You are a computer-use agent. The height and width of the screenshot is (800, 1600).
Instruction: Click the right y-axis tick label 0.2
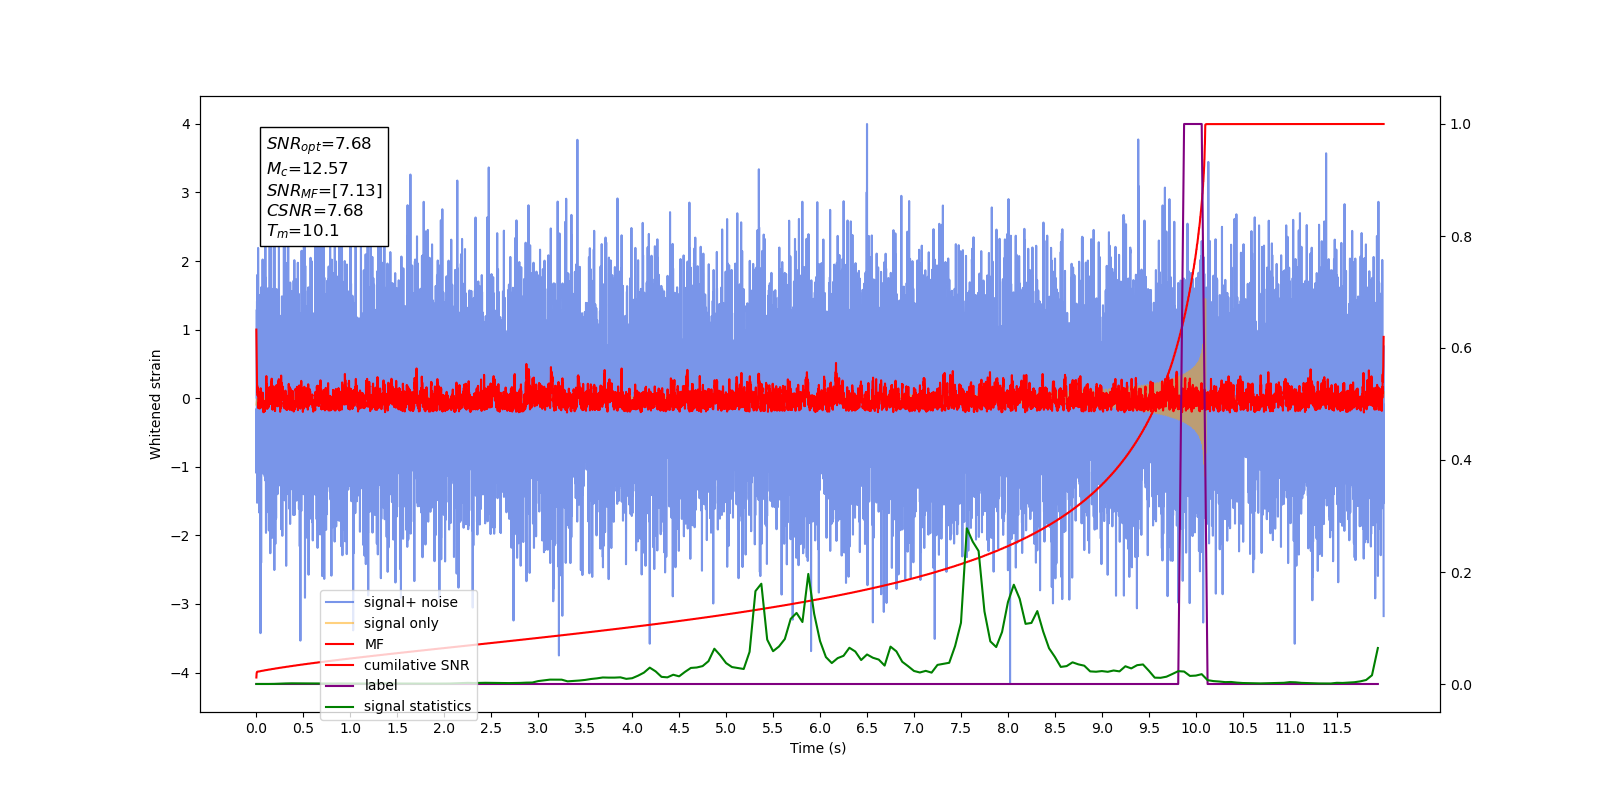[x=1461, y=573]
